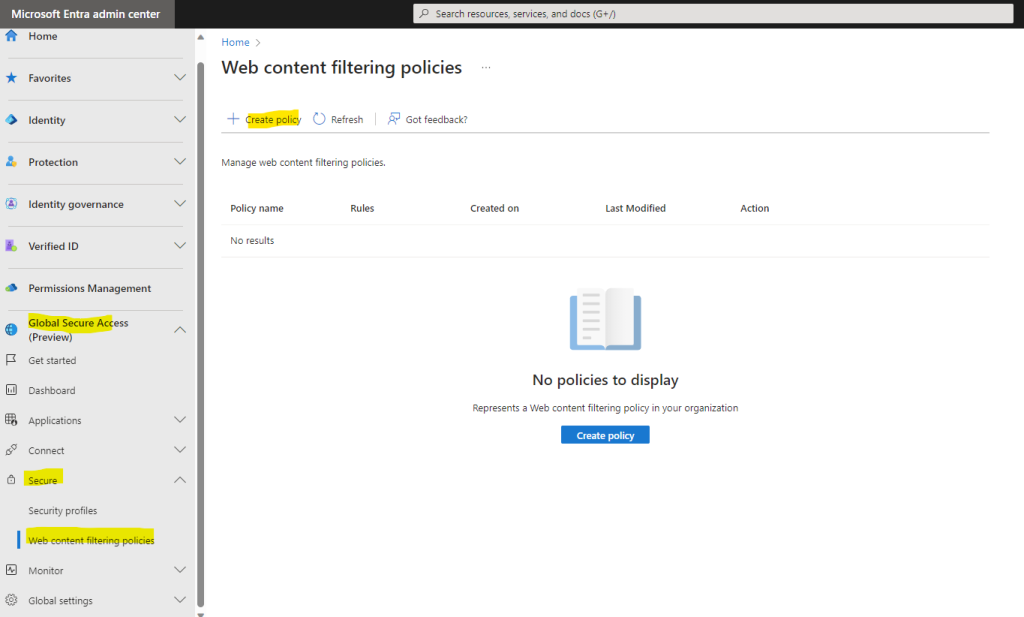1024x617 pixels.
Task: Open Home in the sidebar
Action: [x=42, y=37]
